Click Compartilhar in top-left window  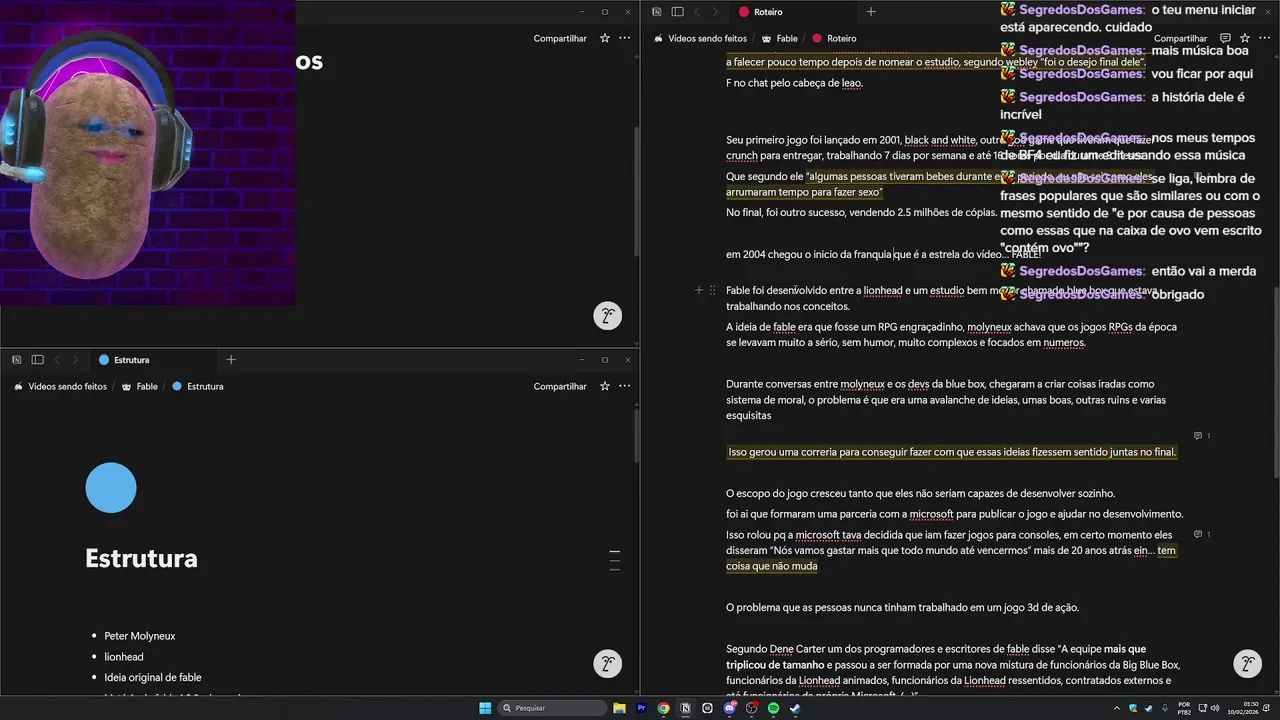[560, 38]
